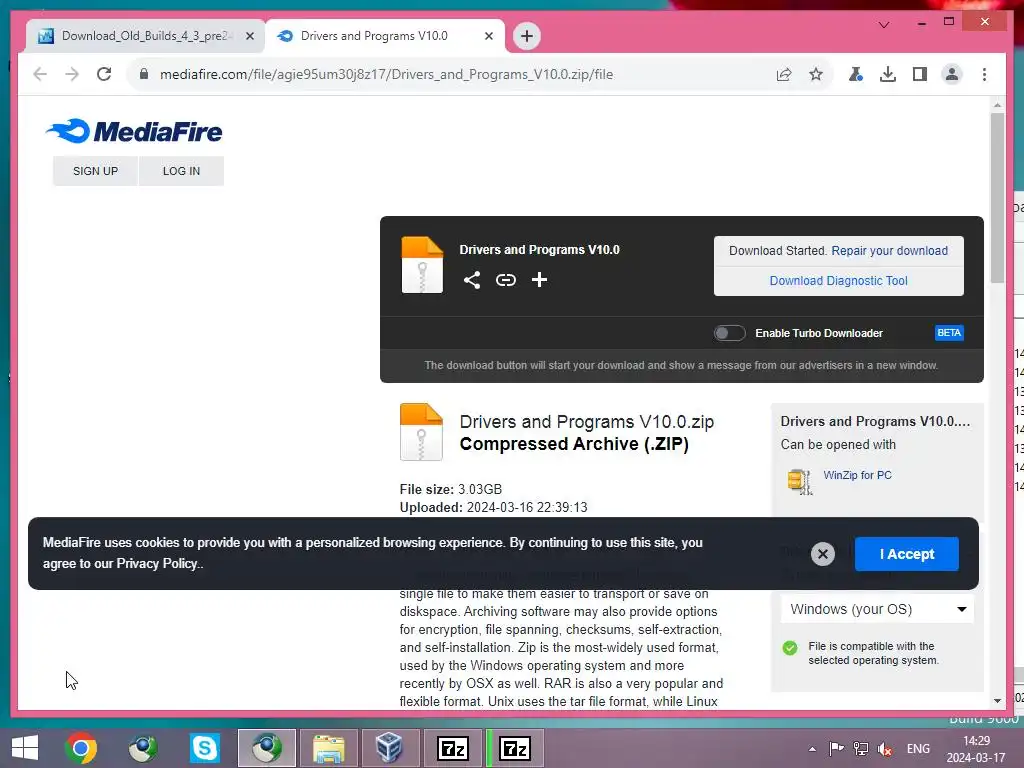Image resolution: width=1024 pixels, height=768 pixels.
Task: Click the green compatibility checkmark icon
Action: click(x=790, y=648)
